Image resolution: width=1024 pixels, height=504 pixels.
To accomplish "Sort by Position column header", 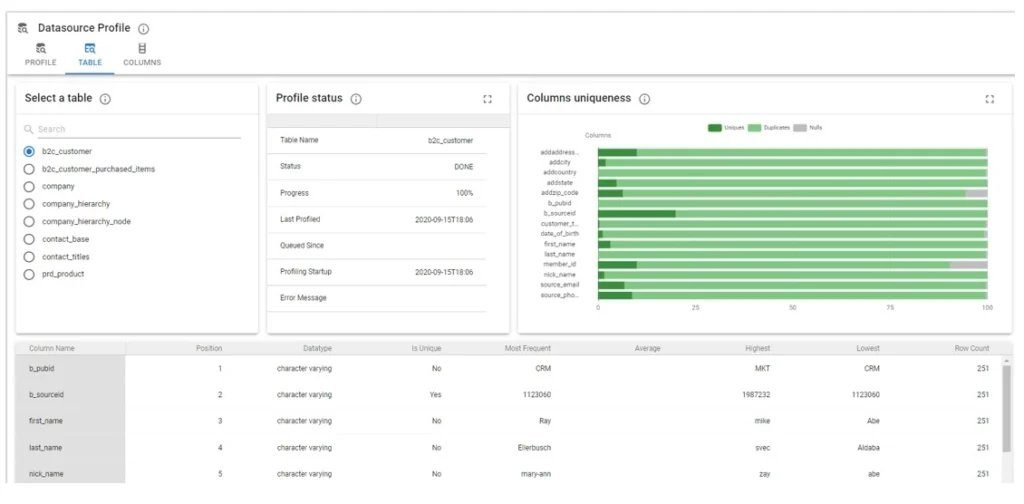I will [x=209, y=349].
